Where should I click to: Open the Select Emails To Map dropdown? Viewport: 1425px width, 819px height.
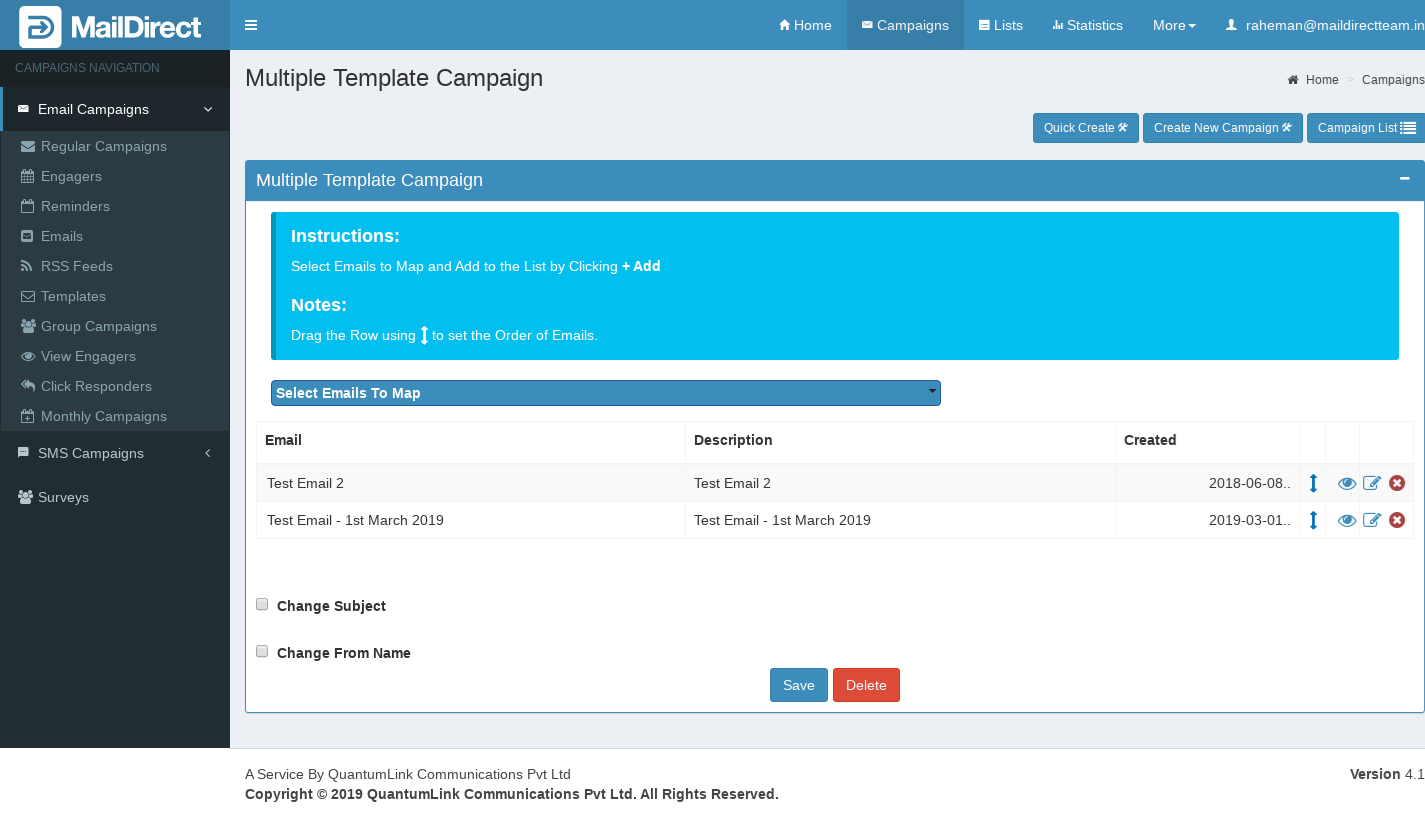coord(605,393)
